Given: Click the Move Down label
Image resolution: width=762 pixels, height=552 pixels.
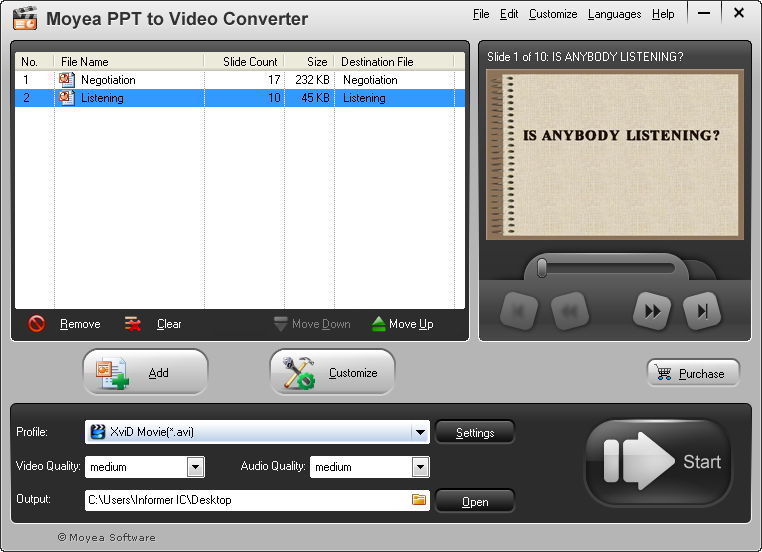Looking at the screenshot, I should point(321,324).
